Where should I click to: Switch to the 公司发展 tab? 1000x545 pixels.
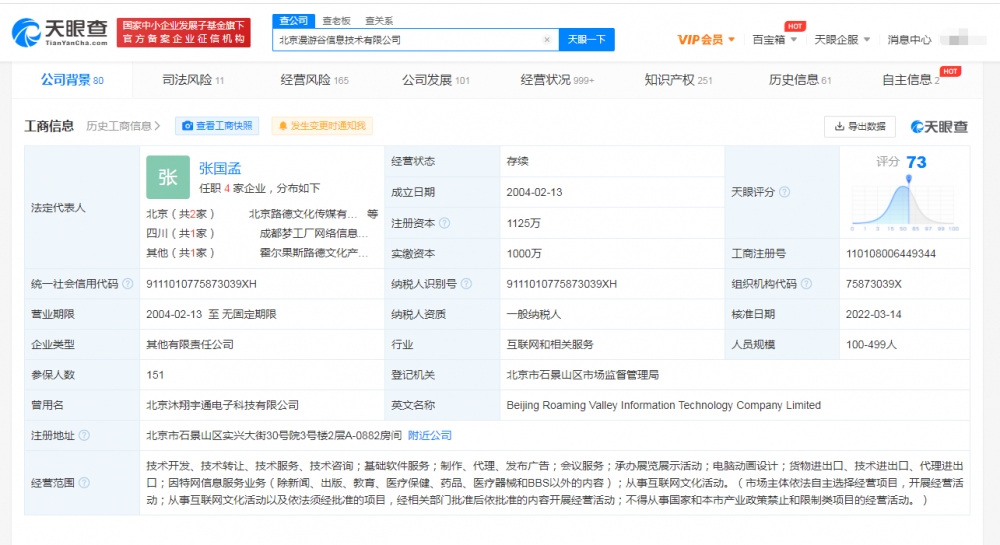[x=436, y=80]
